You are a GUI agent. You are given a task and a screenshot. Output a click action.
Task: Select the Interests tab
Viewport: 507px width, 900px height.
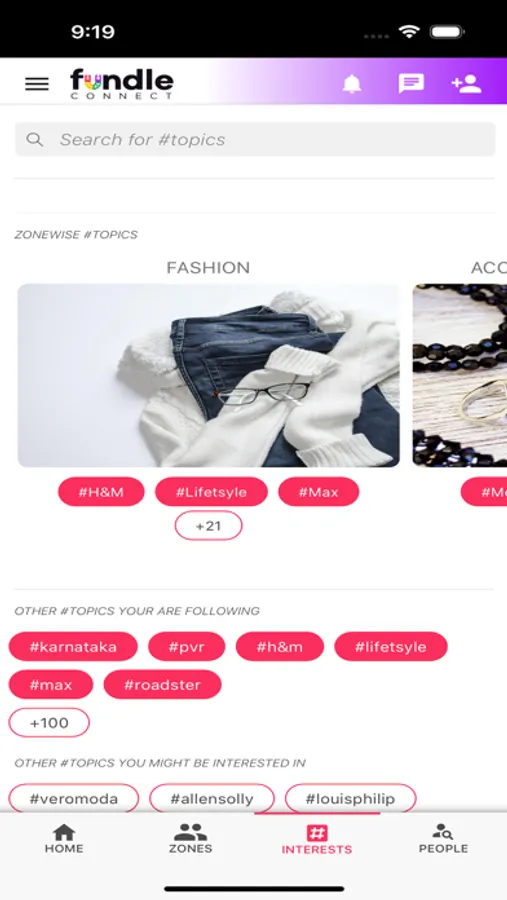[x=316, y=840]
